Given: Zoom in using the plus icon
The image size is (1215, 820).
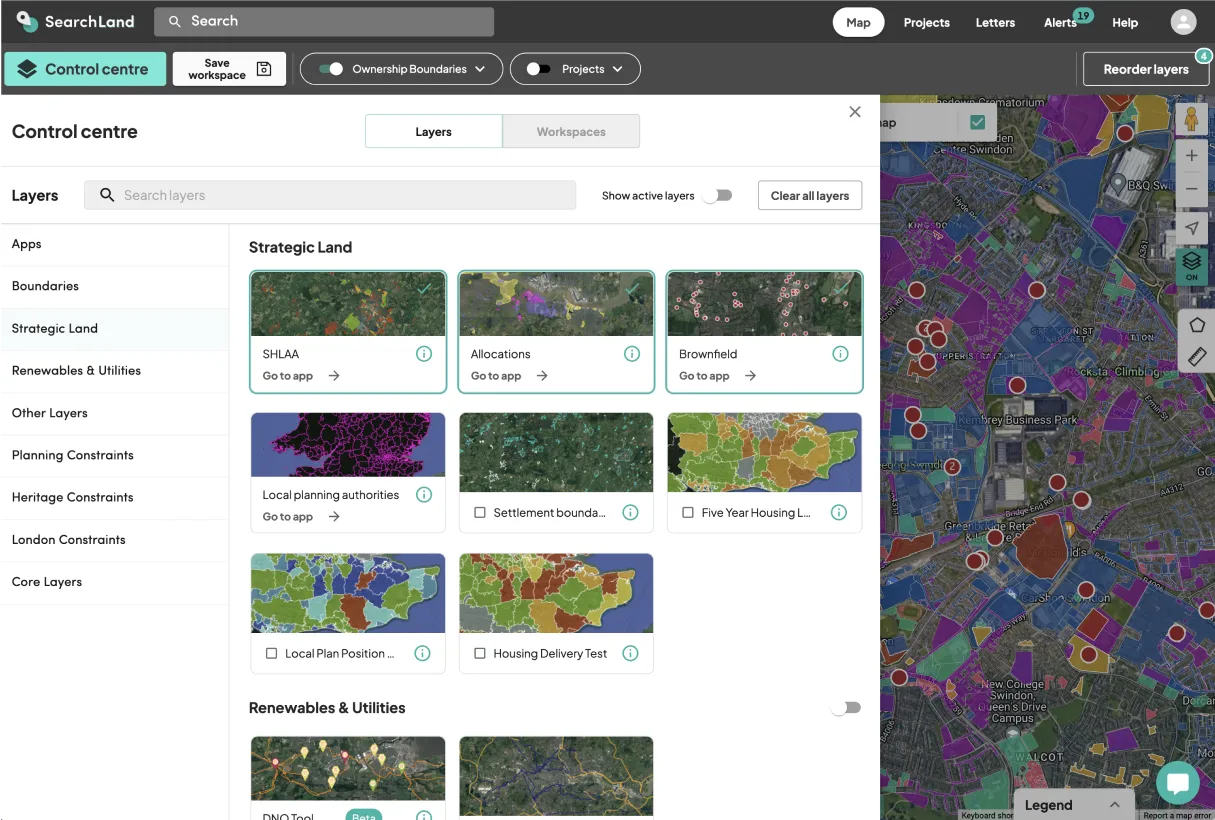Looking at the screenshot, I should pyautogui.click(x=1191, y=154).
